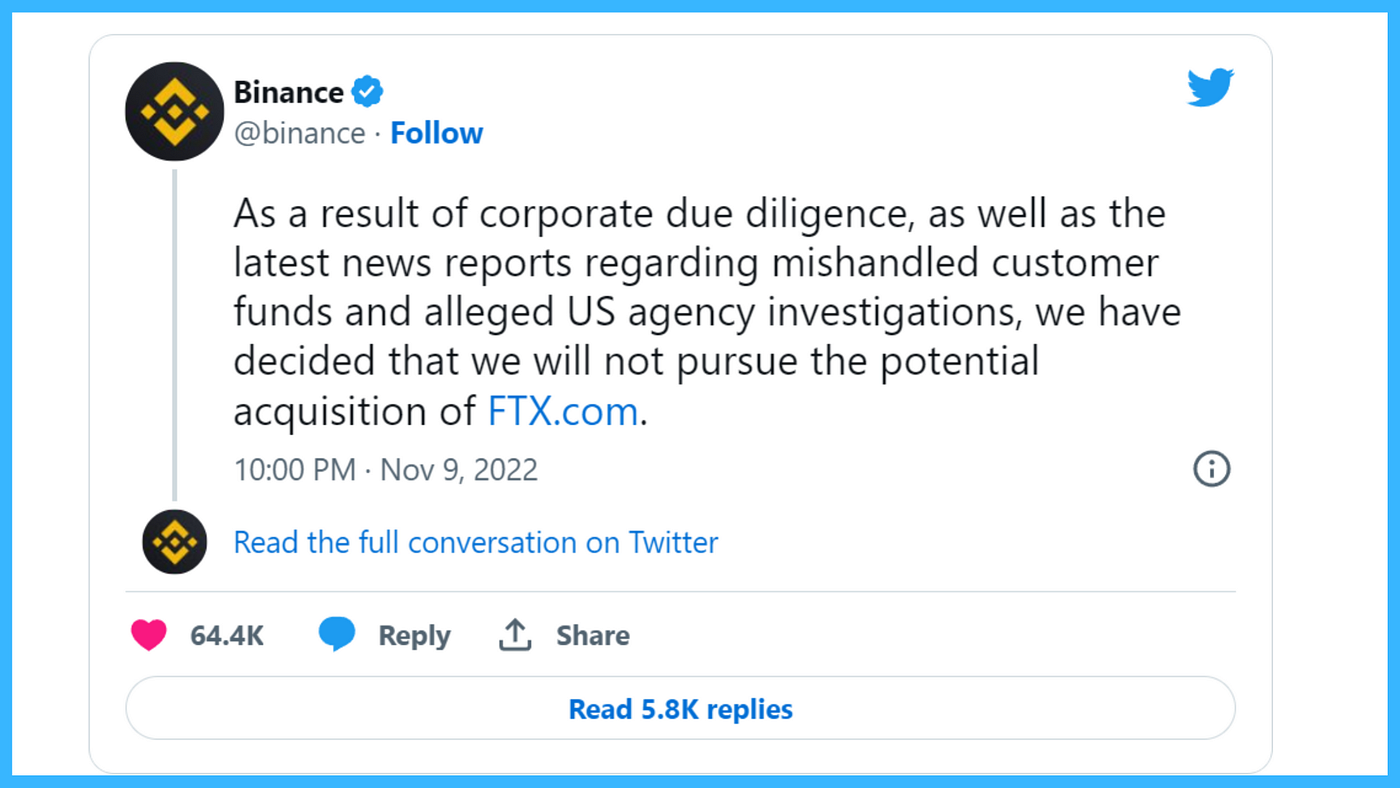Open the FTX.com link in the tweet

[x=563, y=412]
